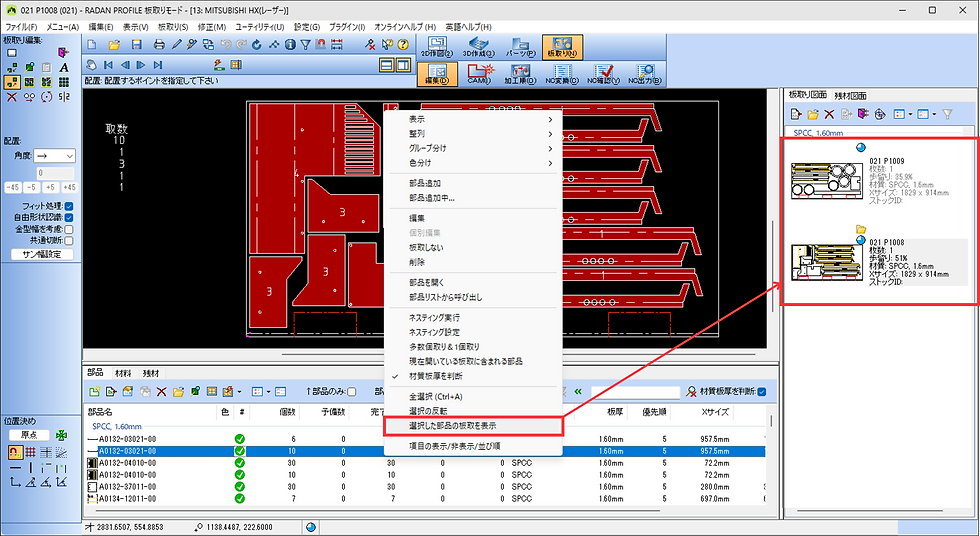Toggle the 自由形状認識 checkbox
Screen dimensions: 980x536
coord(69,217)
